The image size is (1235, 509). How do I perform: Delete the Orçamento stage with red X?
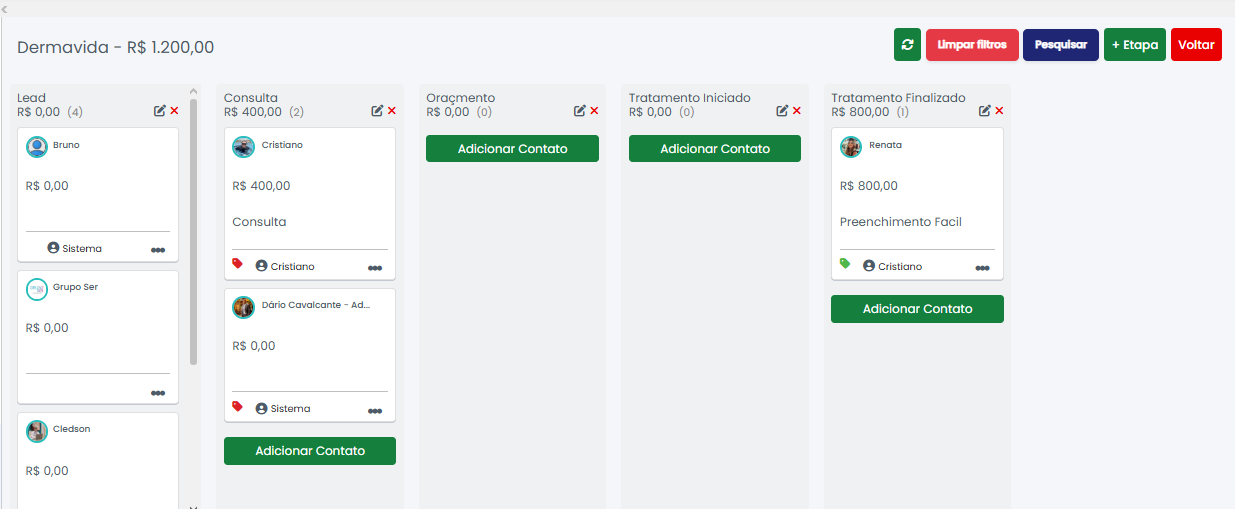(x=594, y=111)
